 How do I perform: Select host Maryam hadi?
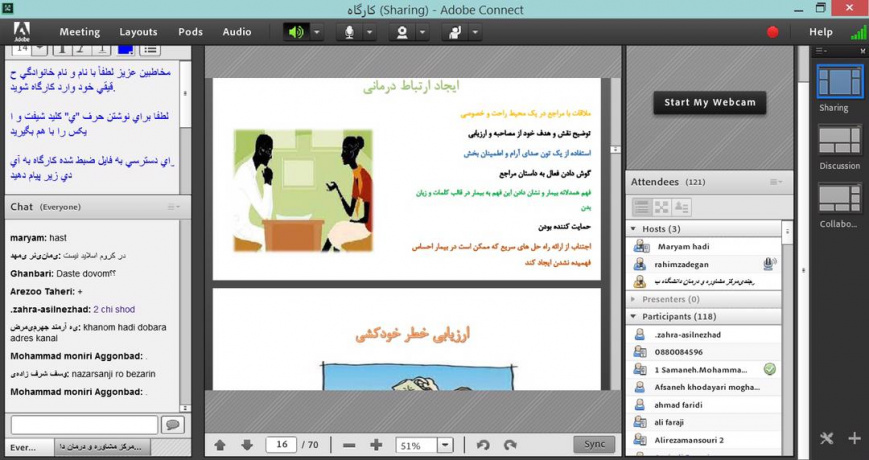click(x=704, y=247)
